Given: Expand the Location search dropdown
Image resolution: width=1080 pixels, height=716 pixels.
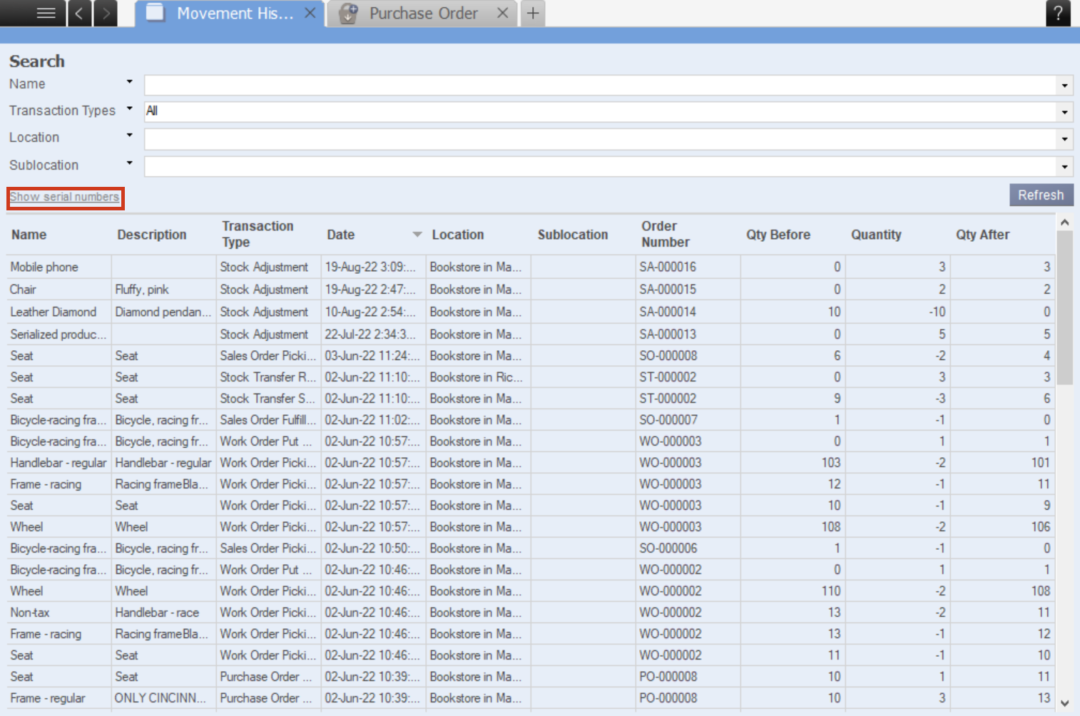Looking at the screenshot, I should tap(1063, 138).
